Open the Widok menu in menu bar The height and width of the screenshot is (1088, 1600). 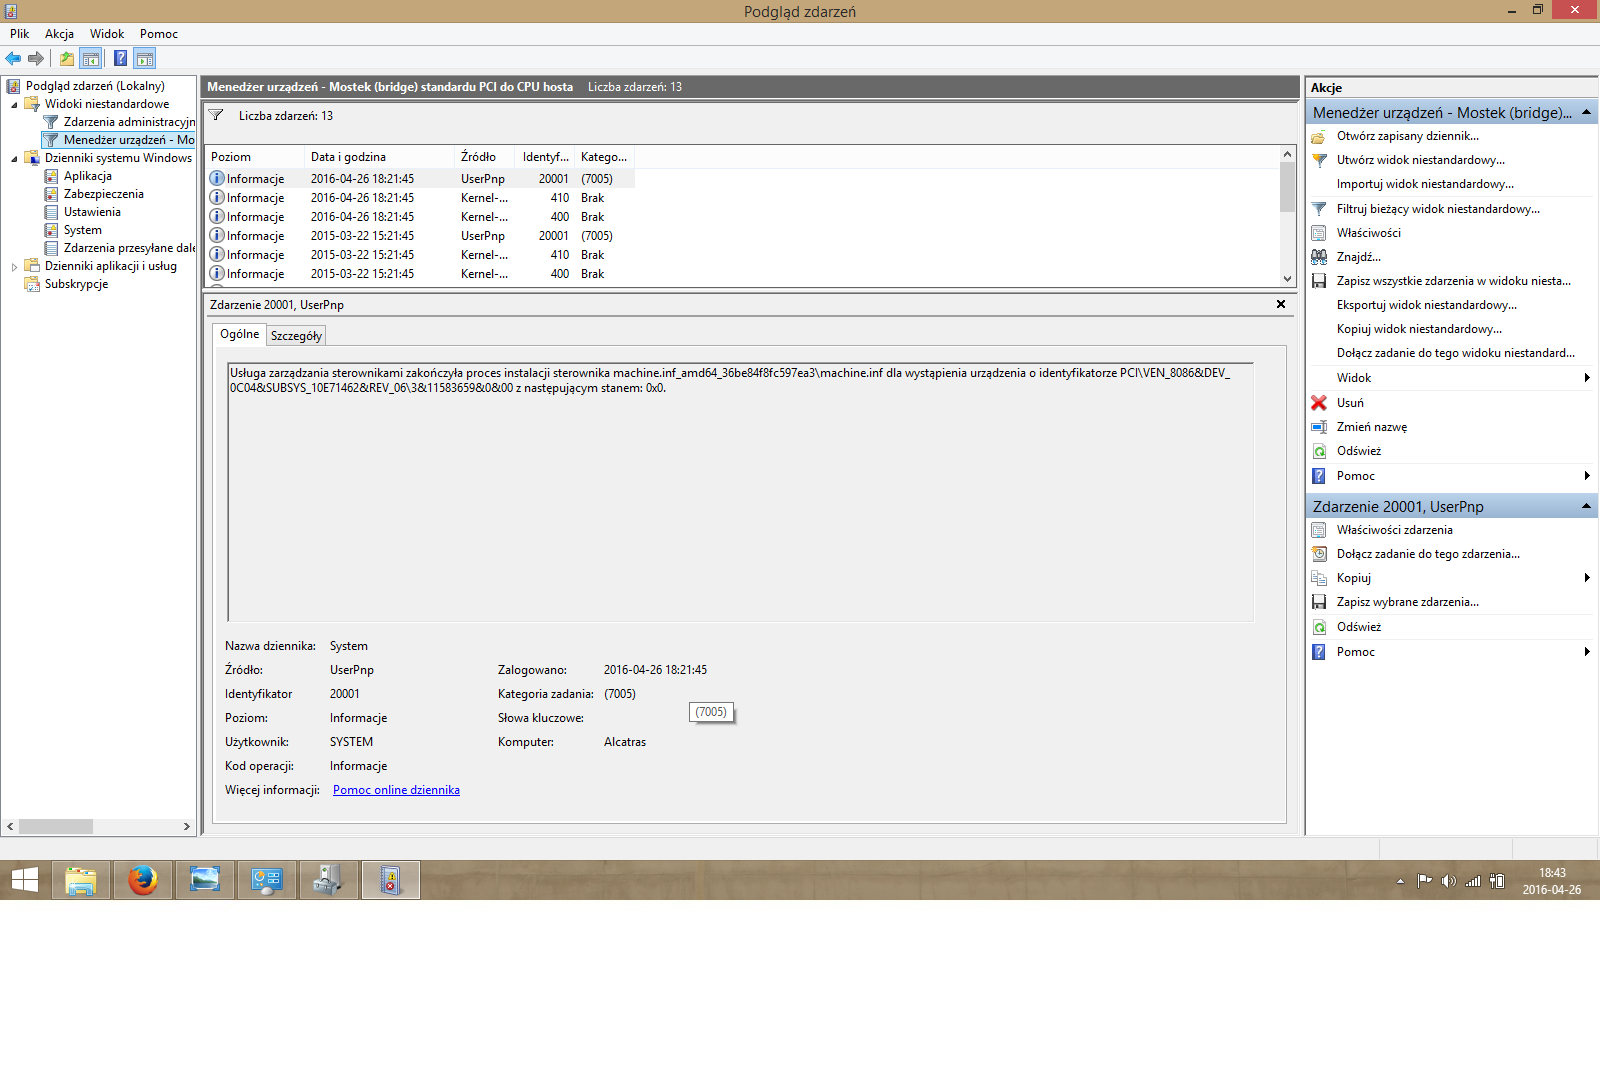pos(107,34)
